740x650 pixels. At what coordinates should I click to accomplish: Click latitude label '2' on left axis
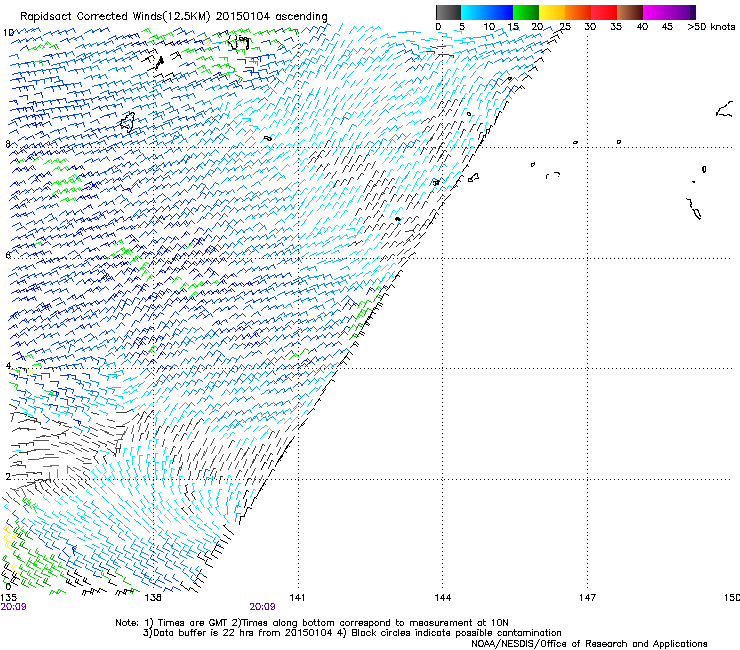coord(8,477)
